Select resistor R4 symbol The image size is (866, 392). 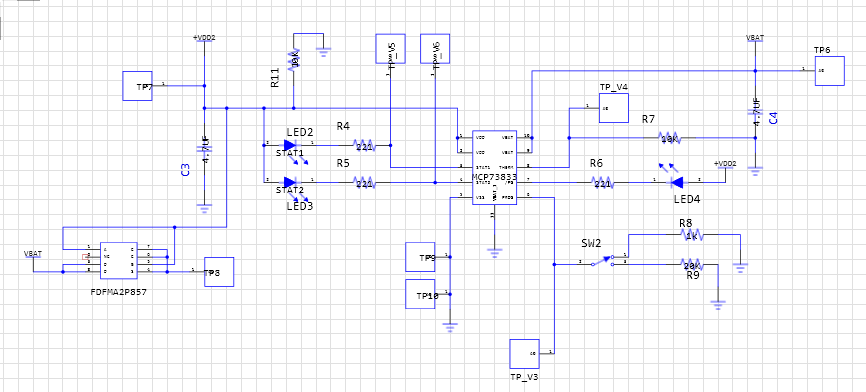pyautogui.click(x=364, y=146)
